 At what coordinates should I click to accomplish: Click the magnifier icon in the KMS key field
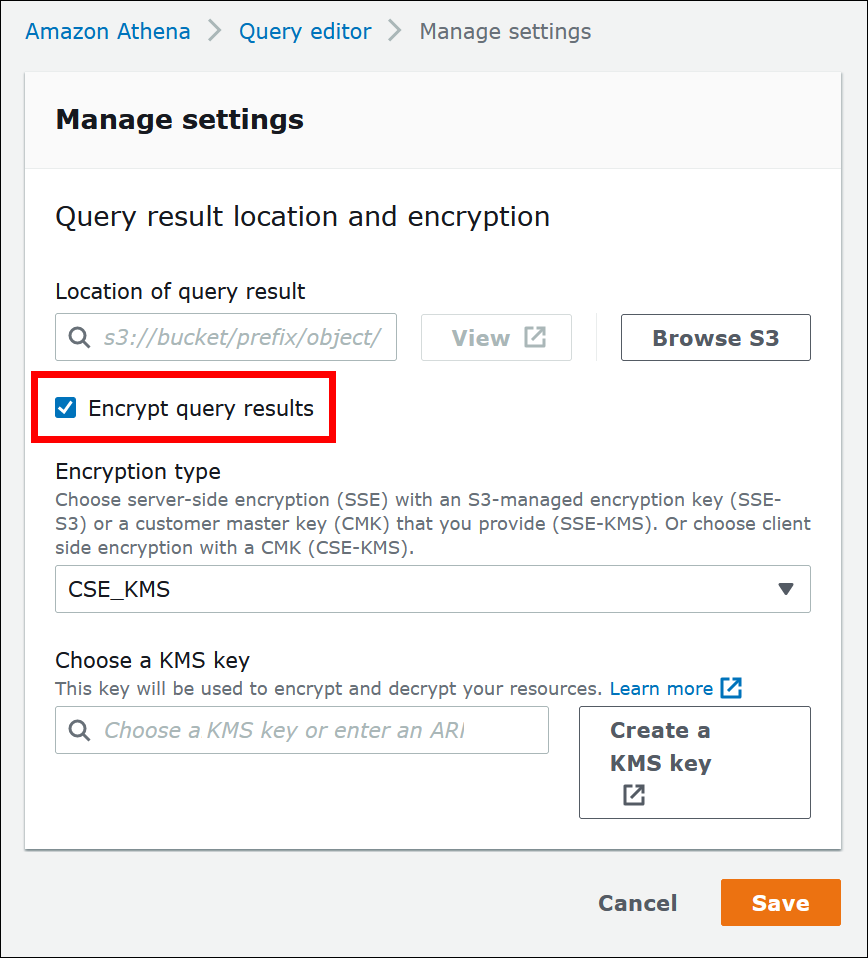pyautogui.click(x=80, y=730)
